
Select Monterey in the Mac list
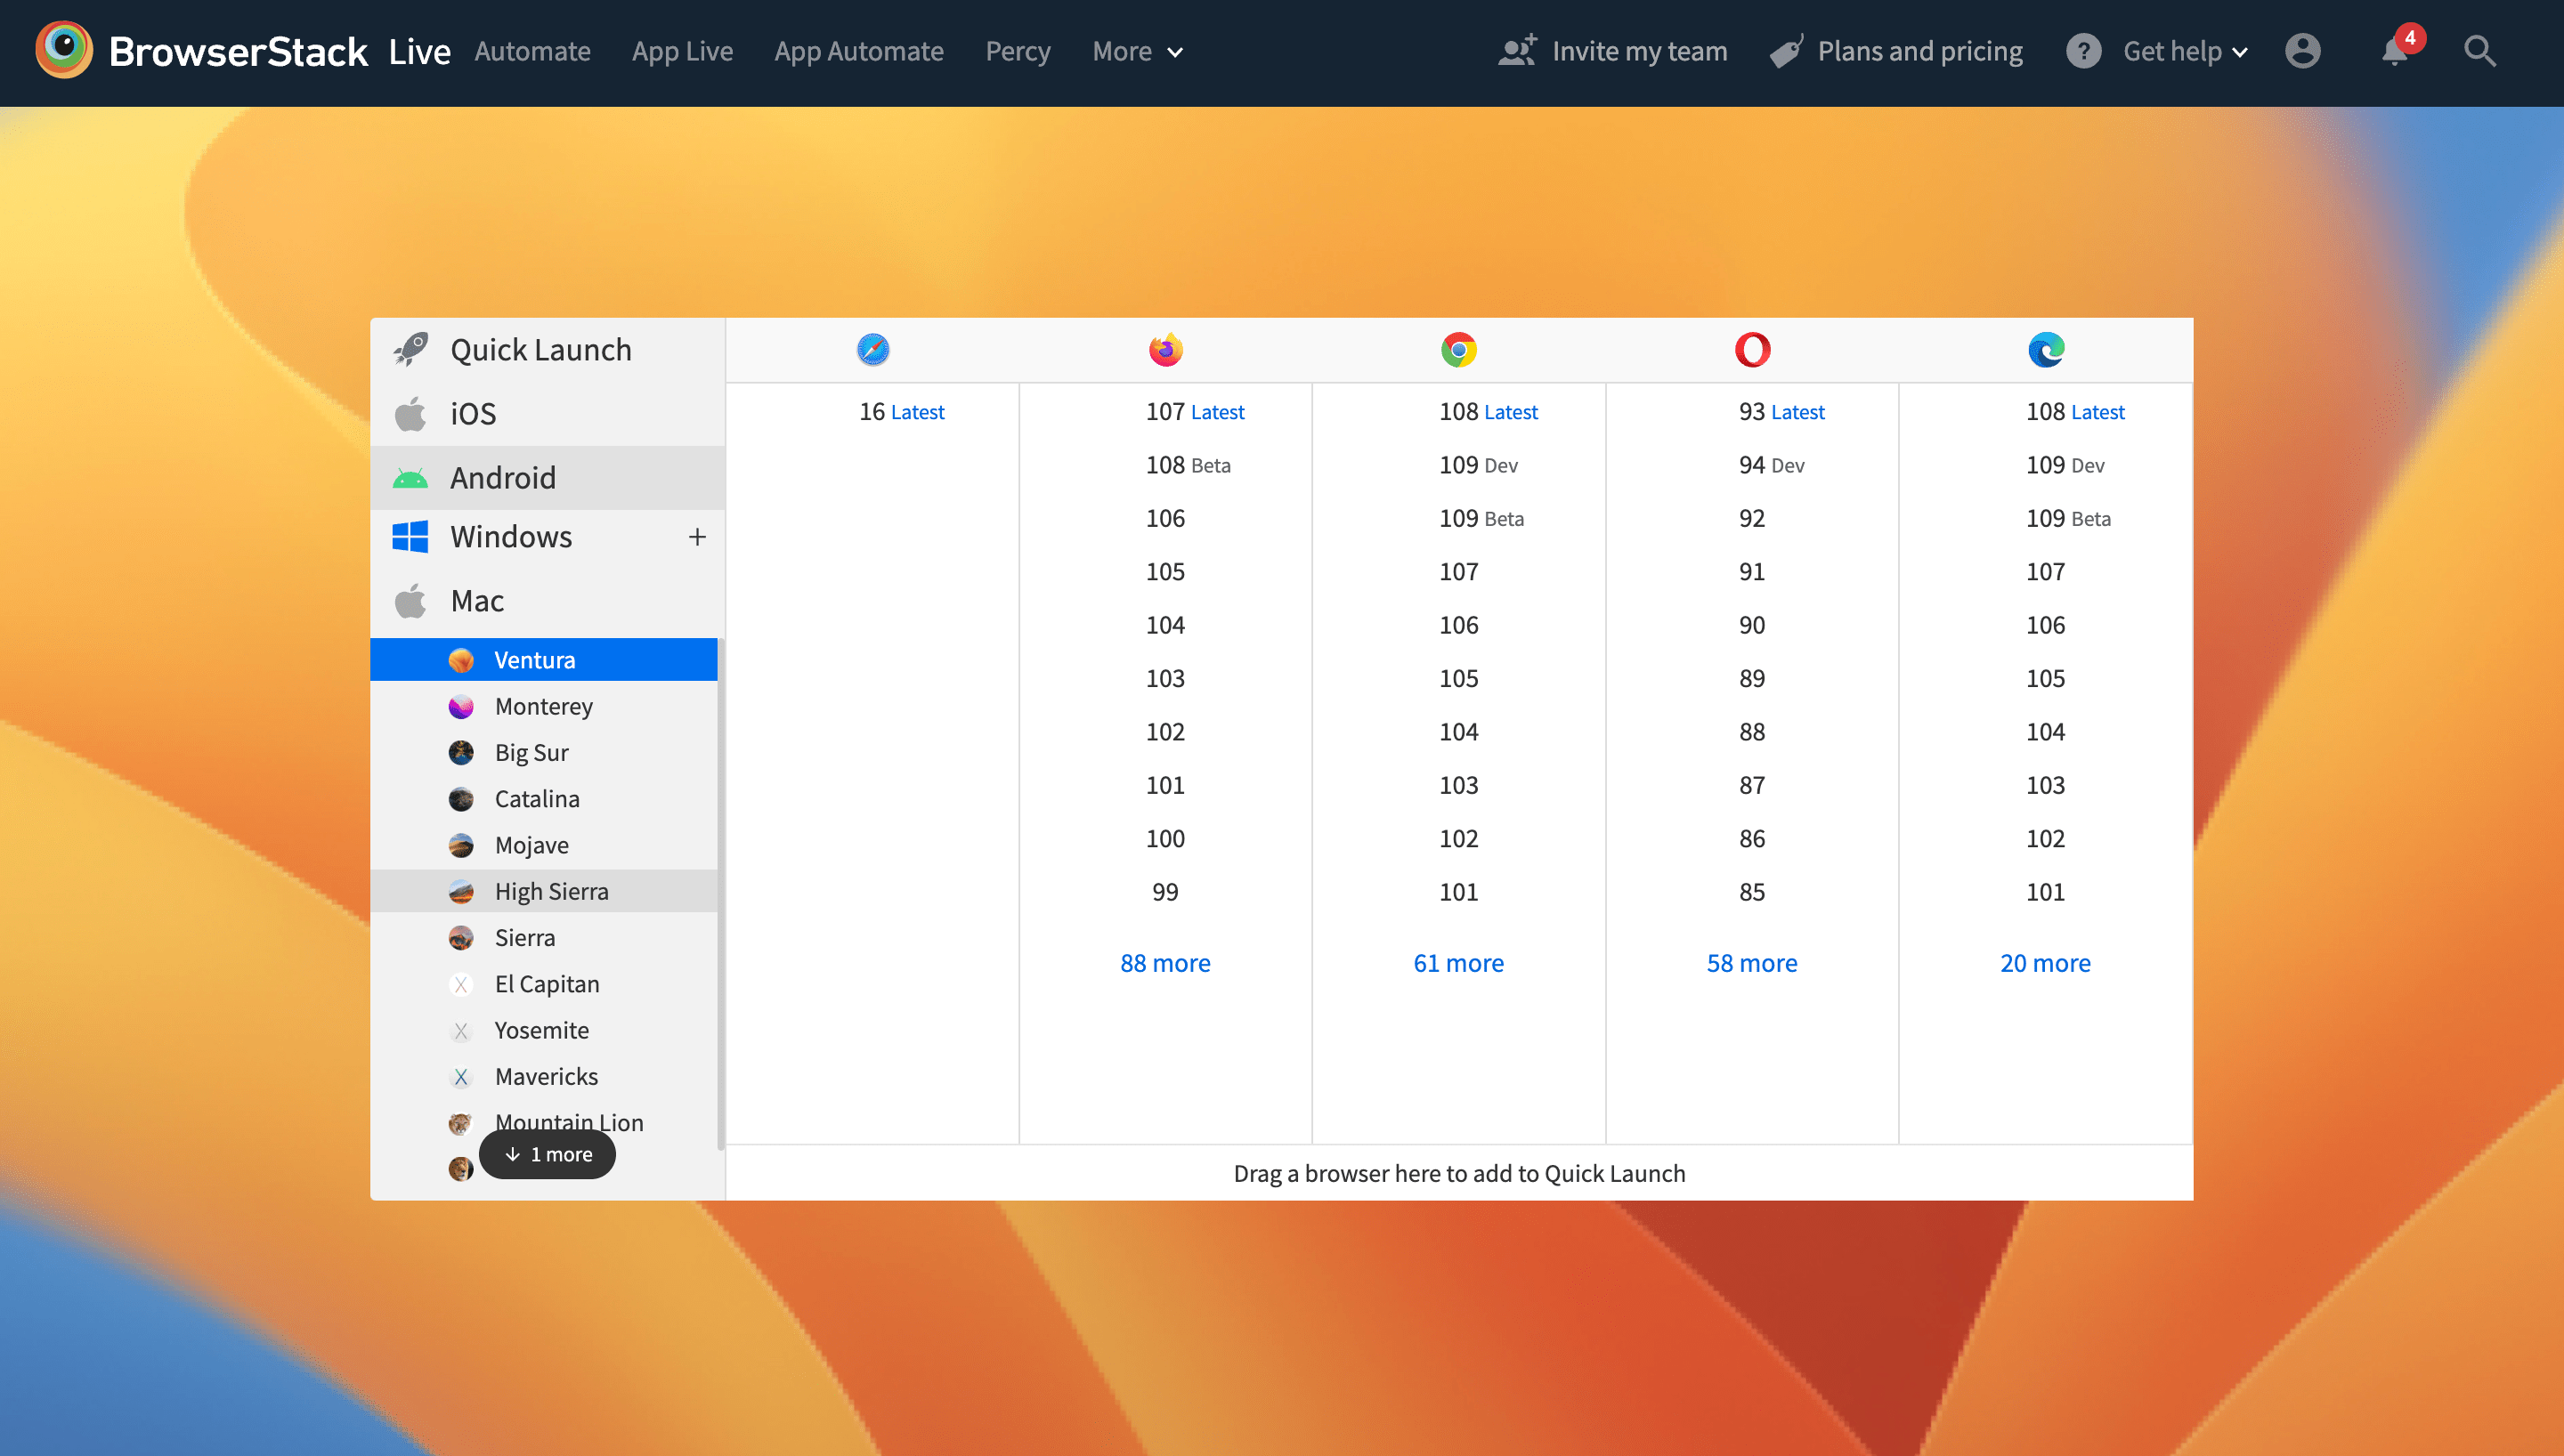[x=543, y=706]
